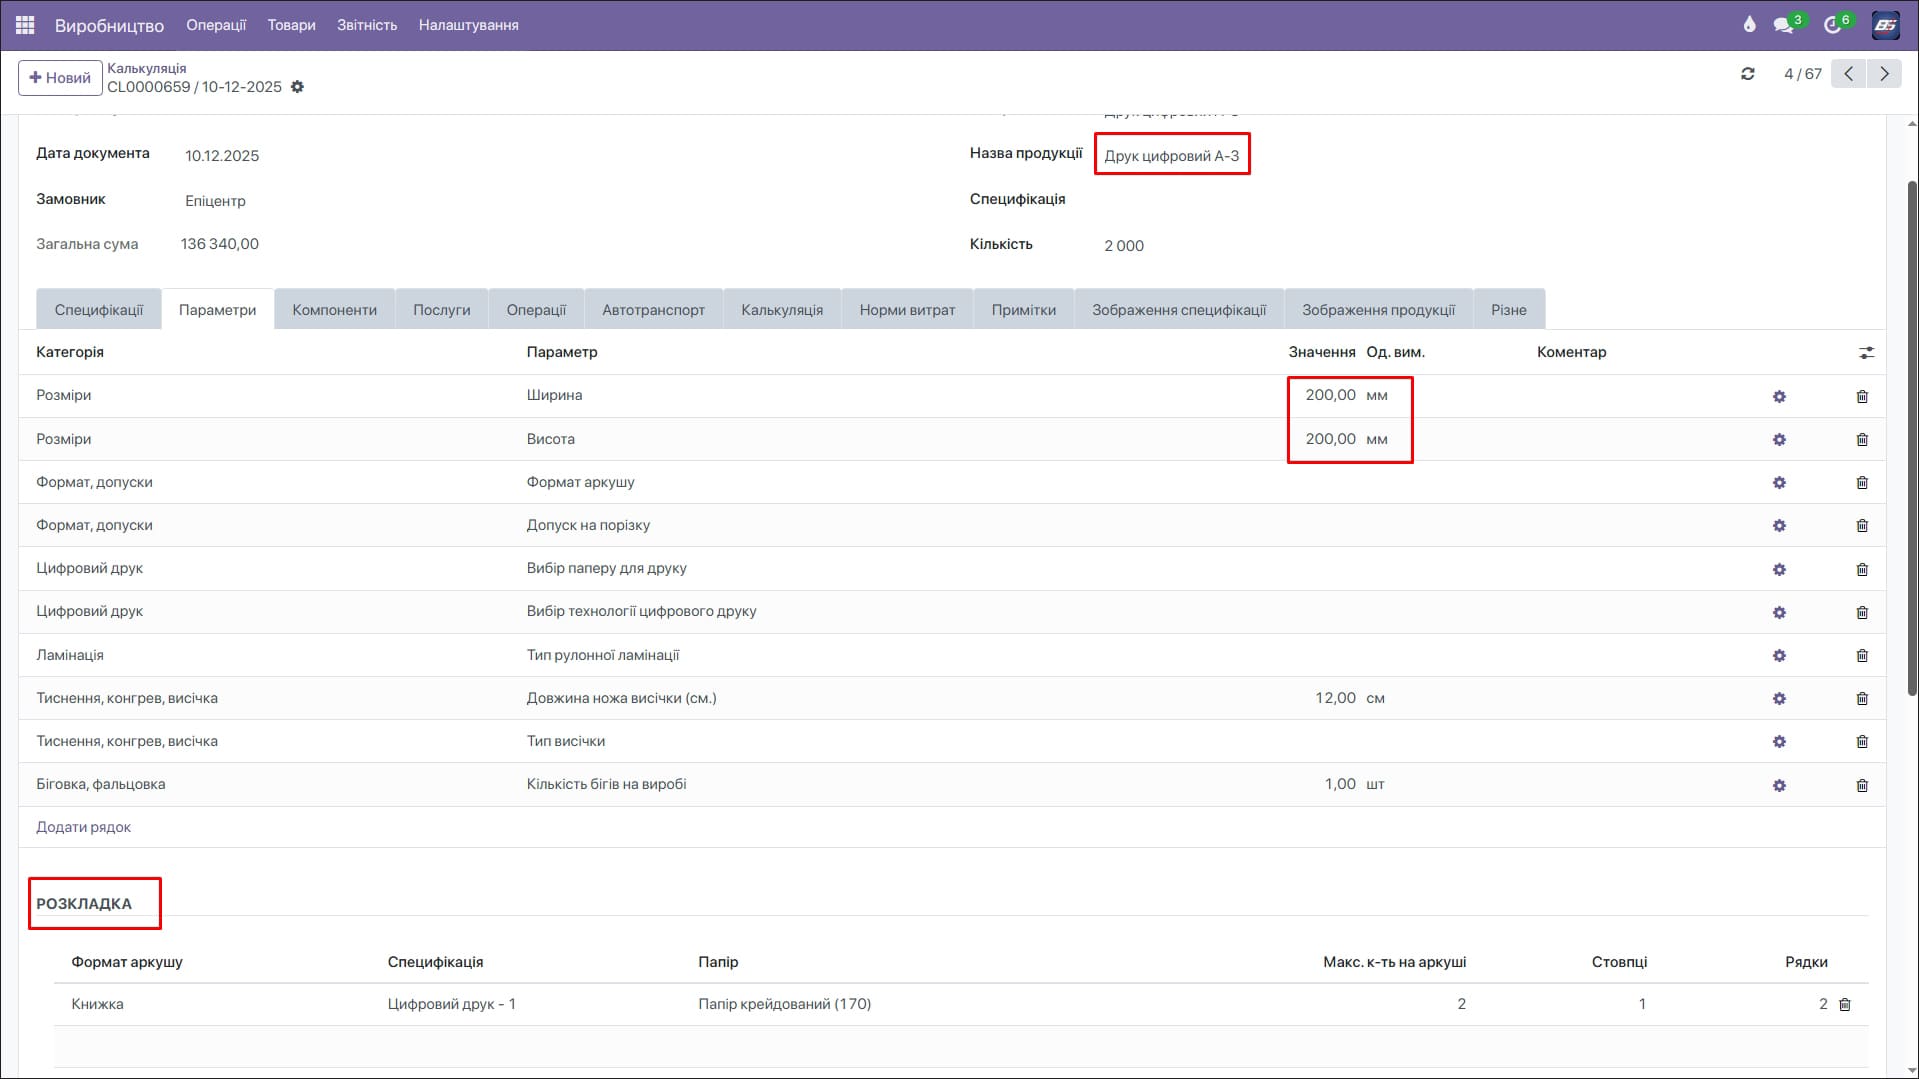
Task: Open the Налаштування menu
Action: pos(468,25)
